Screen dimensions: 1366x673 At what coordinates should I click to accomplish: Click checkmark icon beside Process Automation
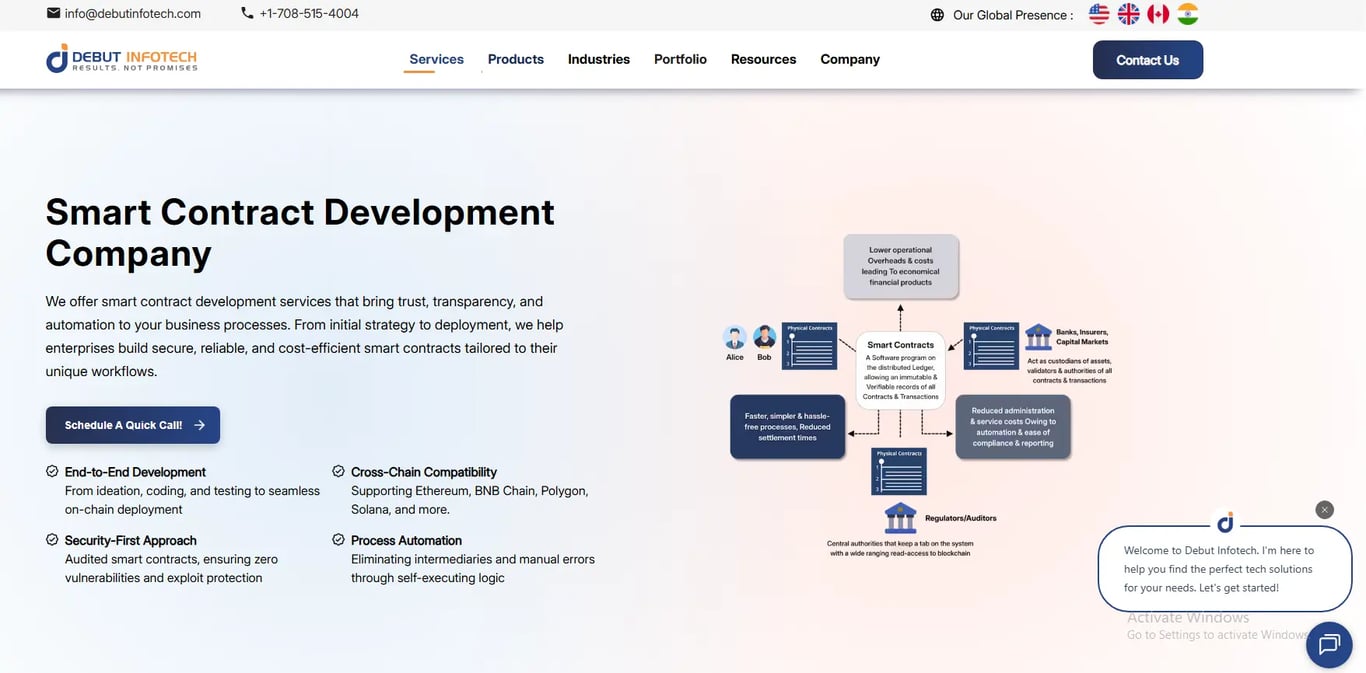[x=338, y=539]
